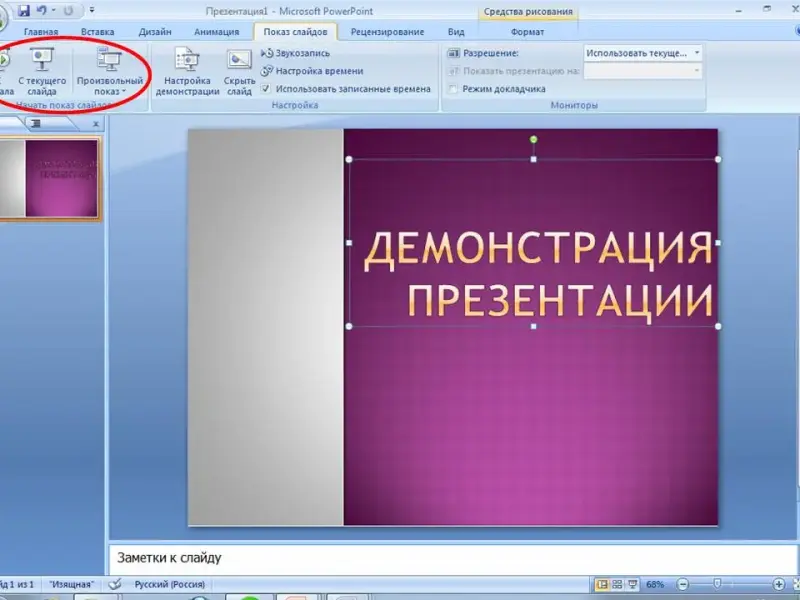Image resolution: width=800 pixels, height=600 pixels.
Task: Enable the Режим докладчика checkbox
Action: [453, 89]
